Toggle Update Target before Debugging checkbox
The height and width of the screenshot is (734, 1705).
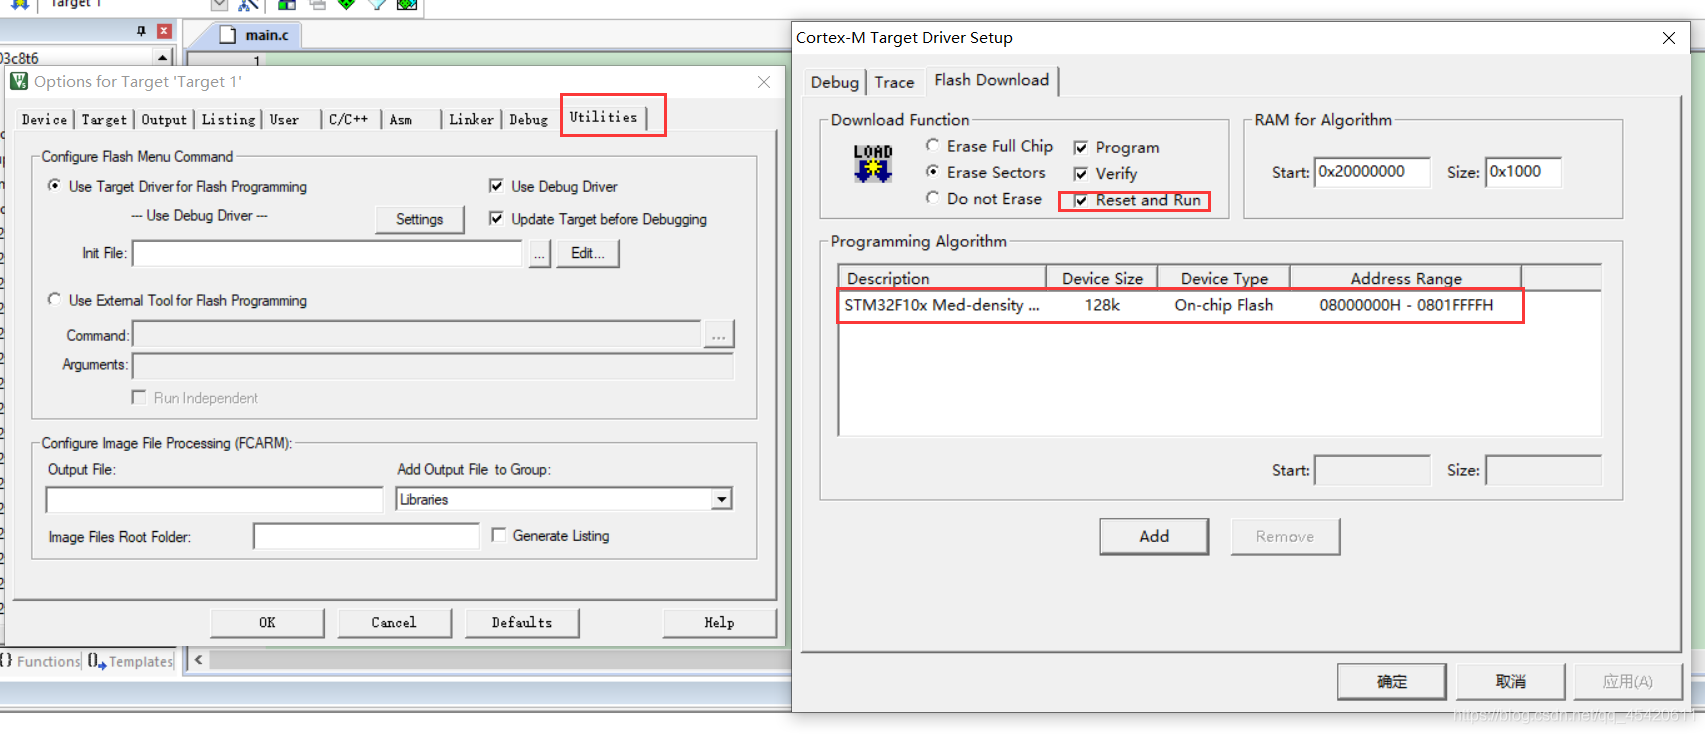point(496,219)
